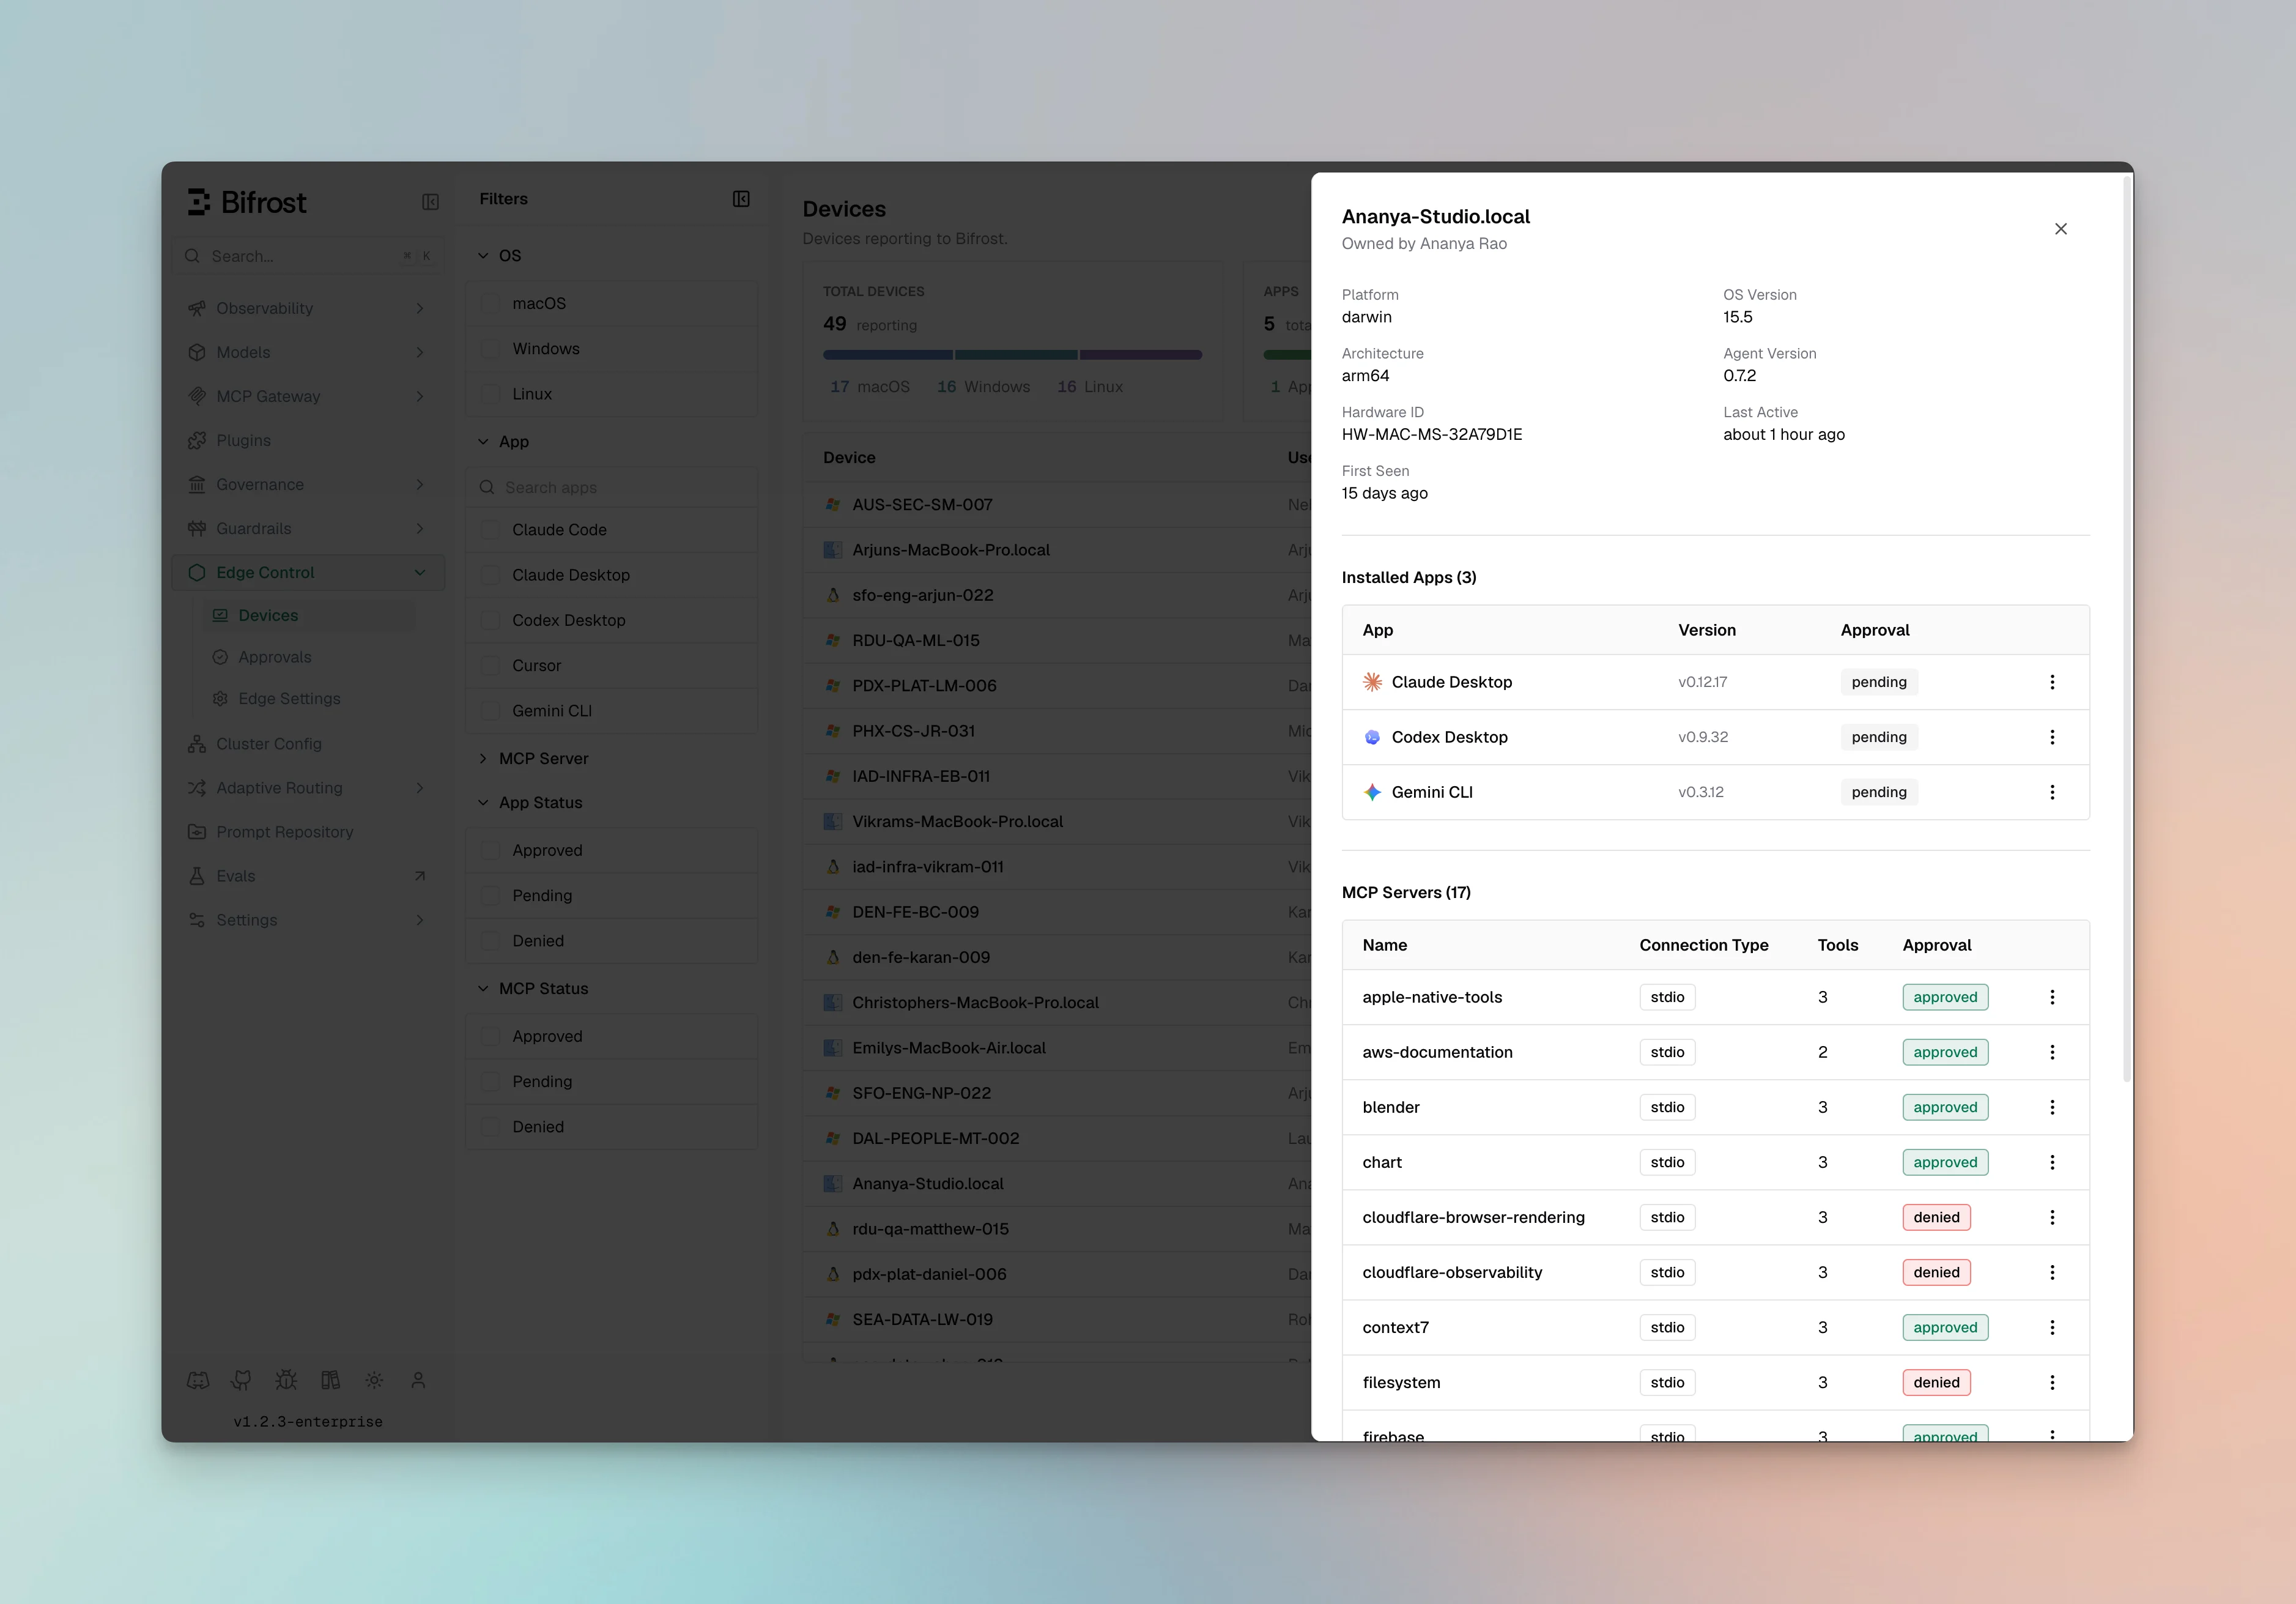This screenshot has width=2296, height=1604.
Task: Open the three-dot menu for blender server
Action: pyautogui.click(x=2052, y=1107)
